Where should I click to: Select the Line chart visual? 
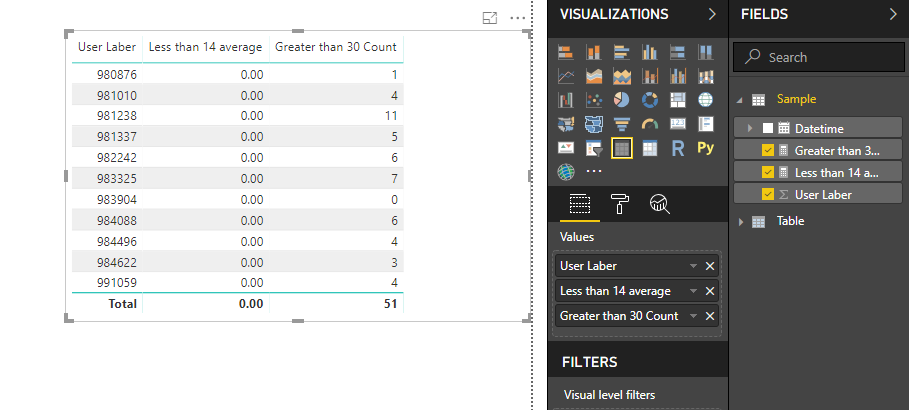coord(566,76)
